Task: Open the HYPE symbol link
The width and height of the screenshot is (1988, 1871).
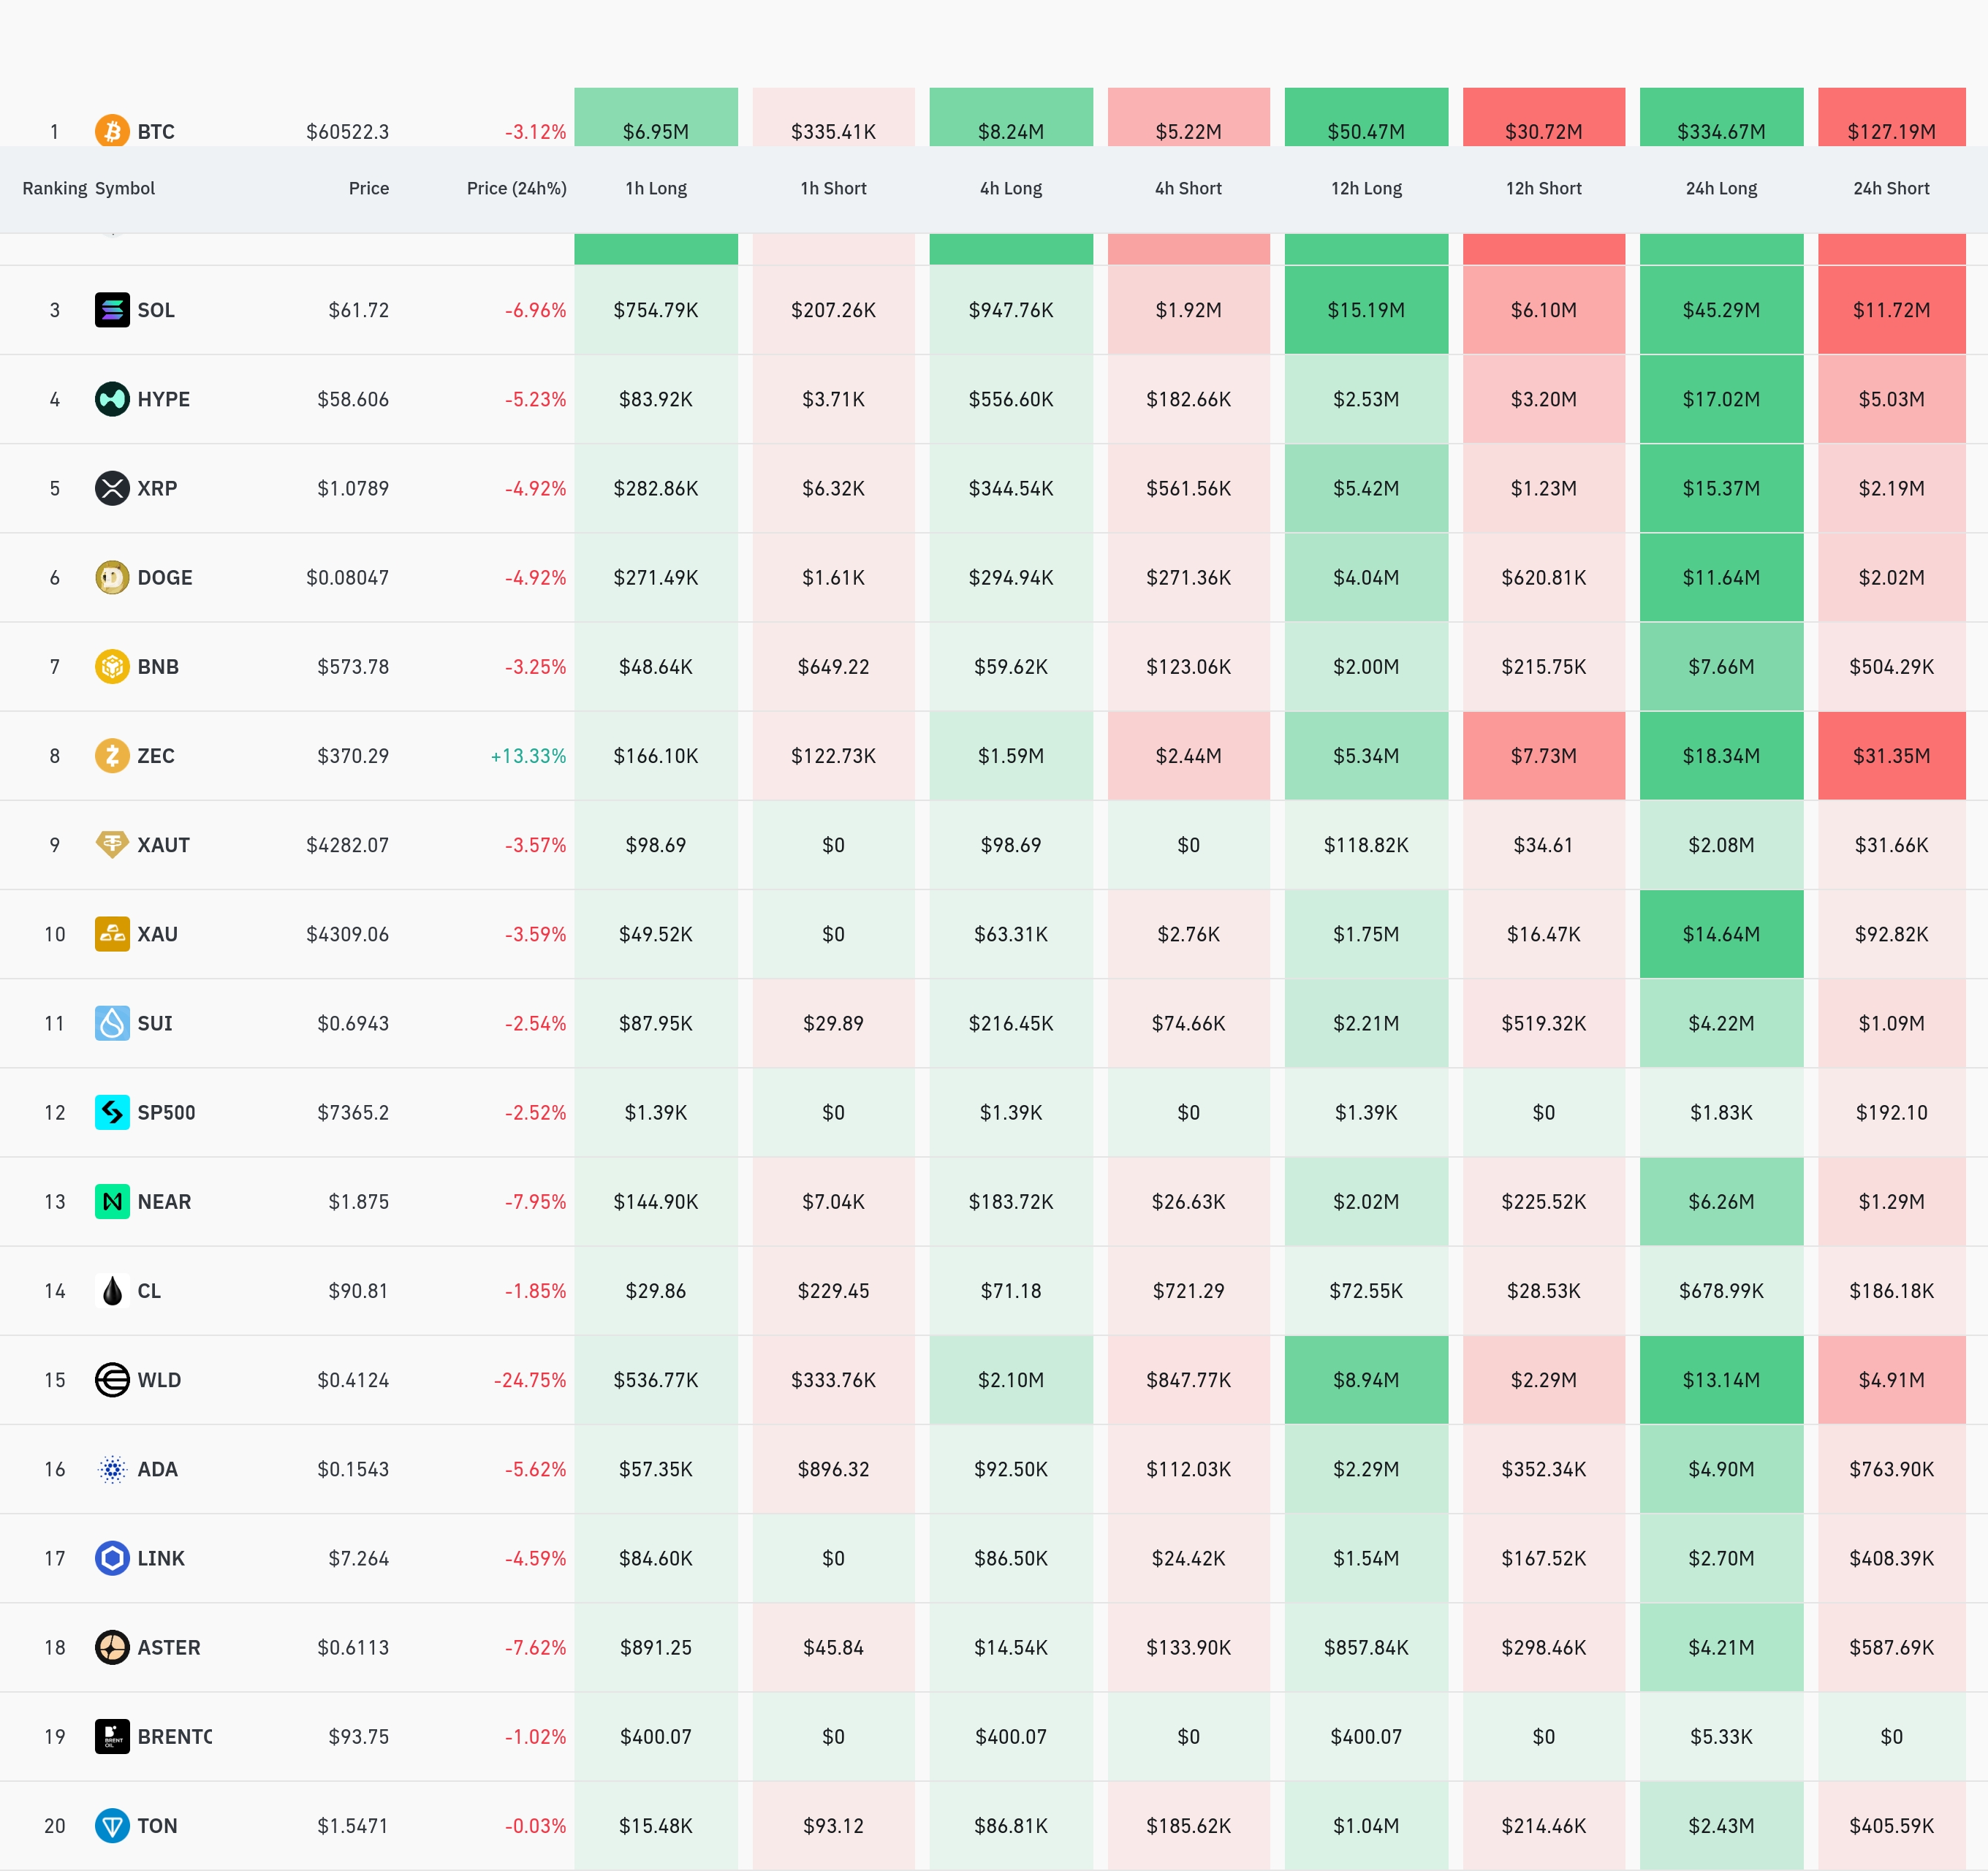Action: 163,399
